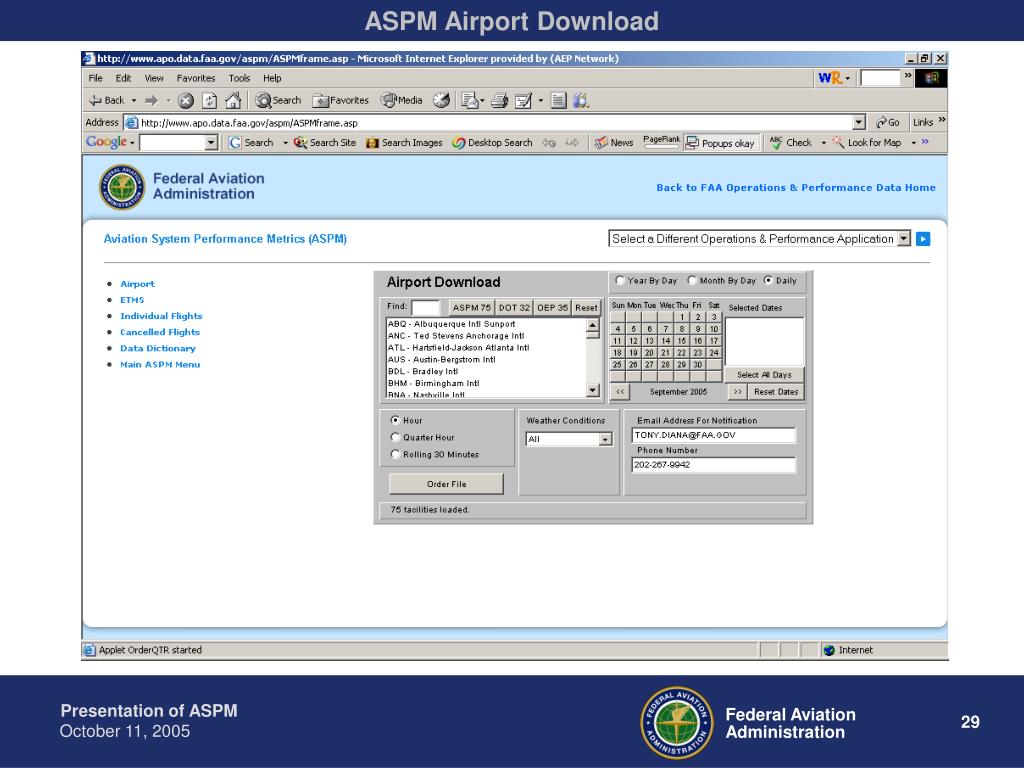Click the Order File button

446,484
